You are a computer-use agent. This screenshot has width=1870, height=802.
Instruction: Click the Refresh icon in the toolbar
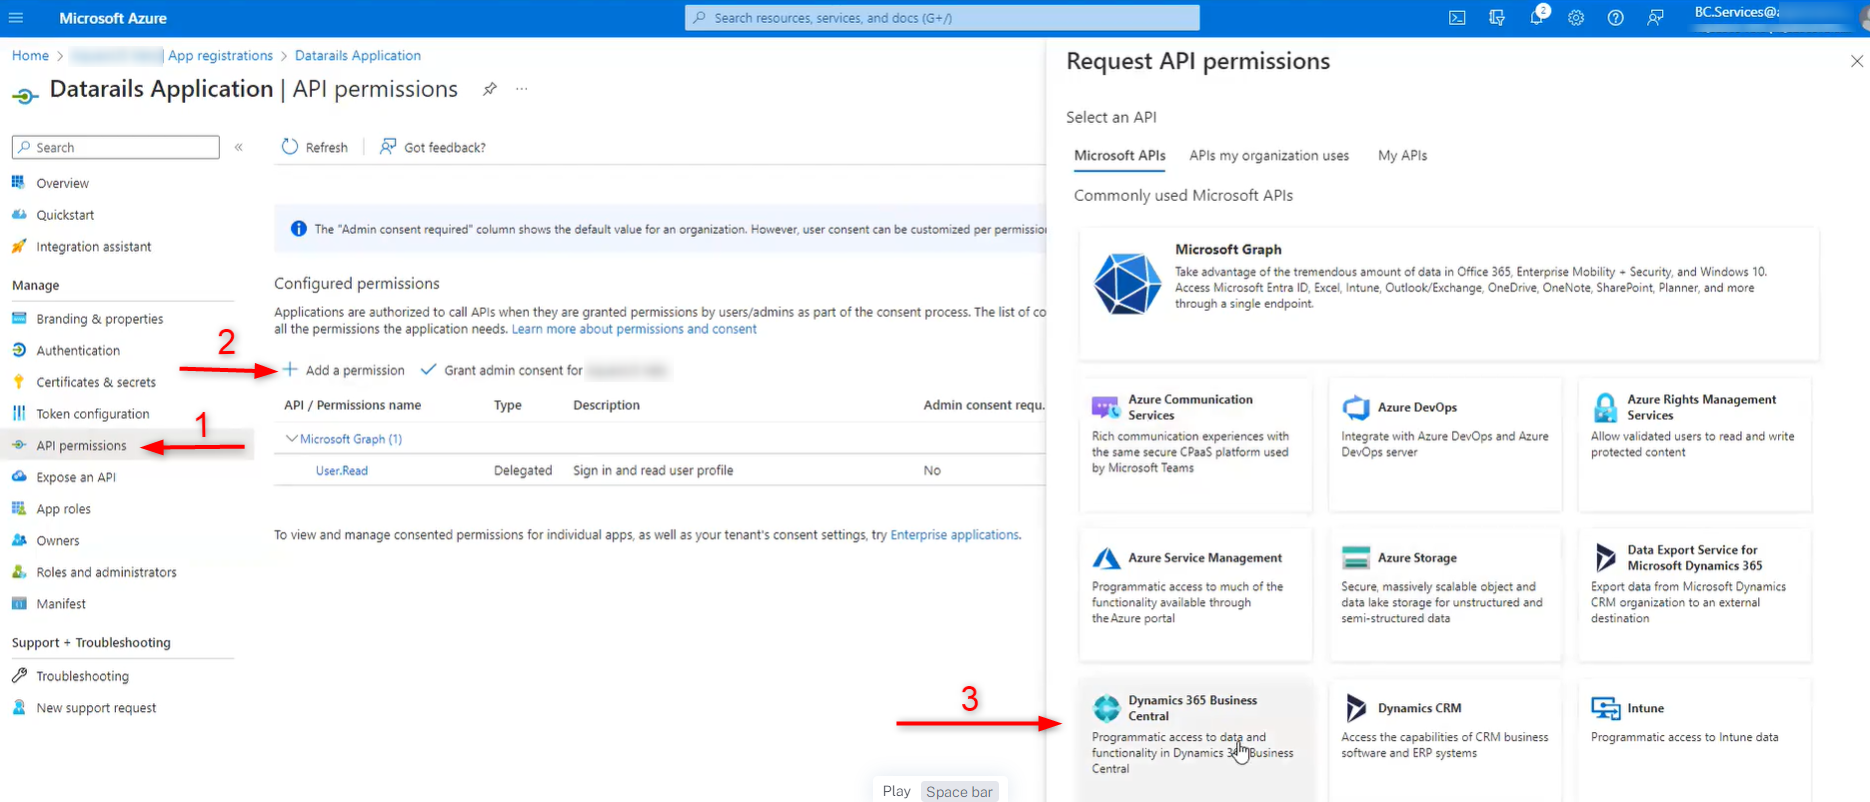(290, 147)
